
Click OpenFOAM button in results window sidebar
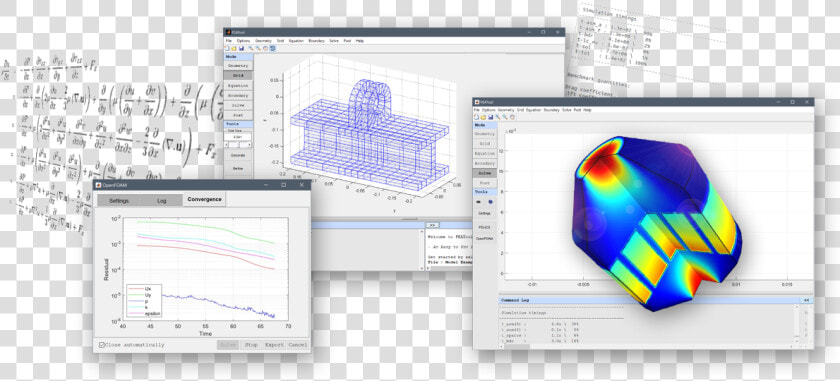click(x=485, y=238)
